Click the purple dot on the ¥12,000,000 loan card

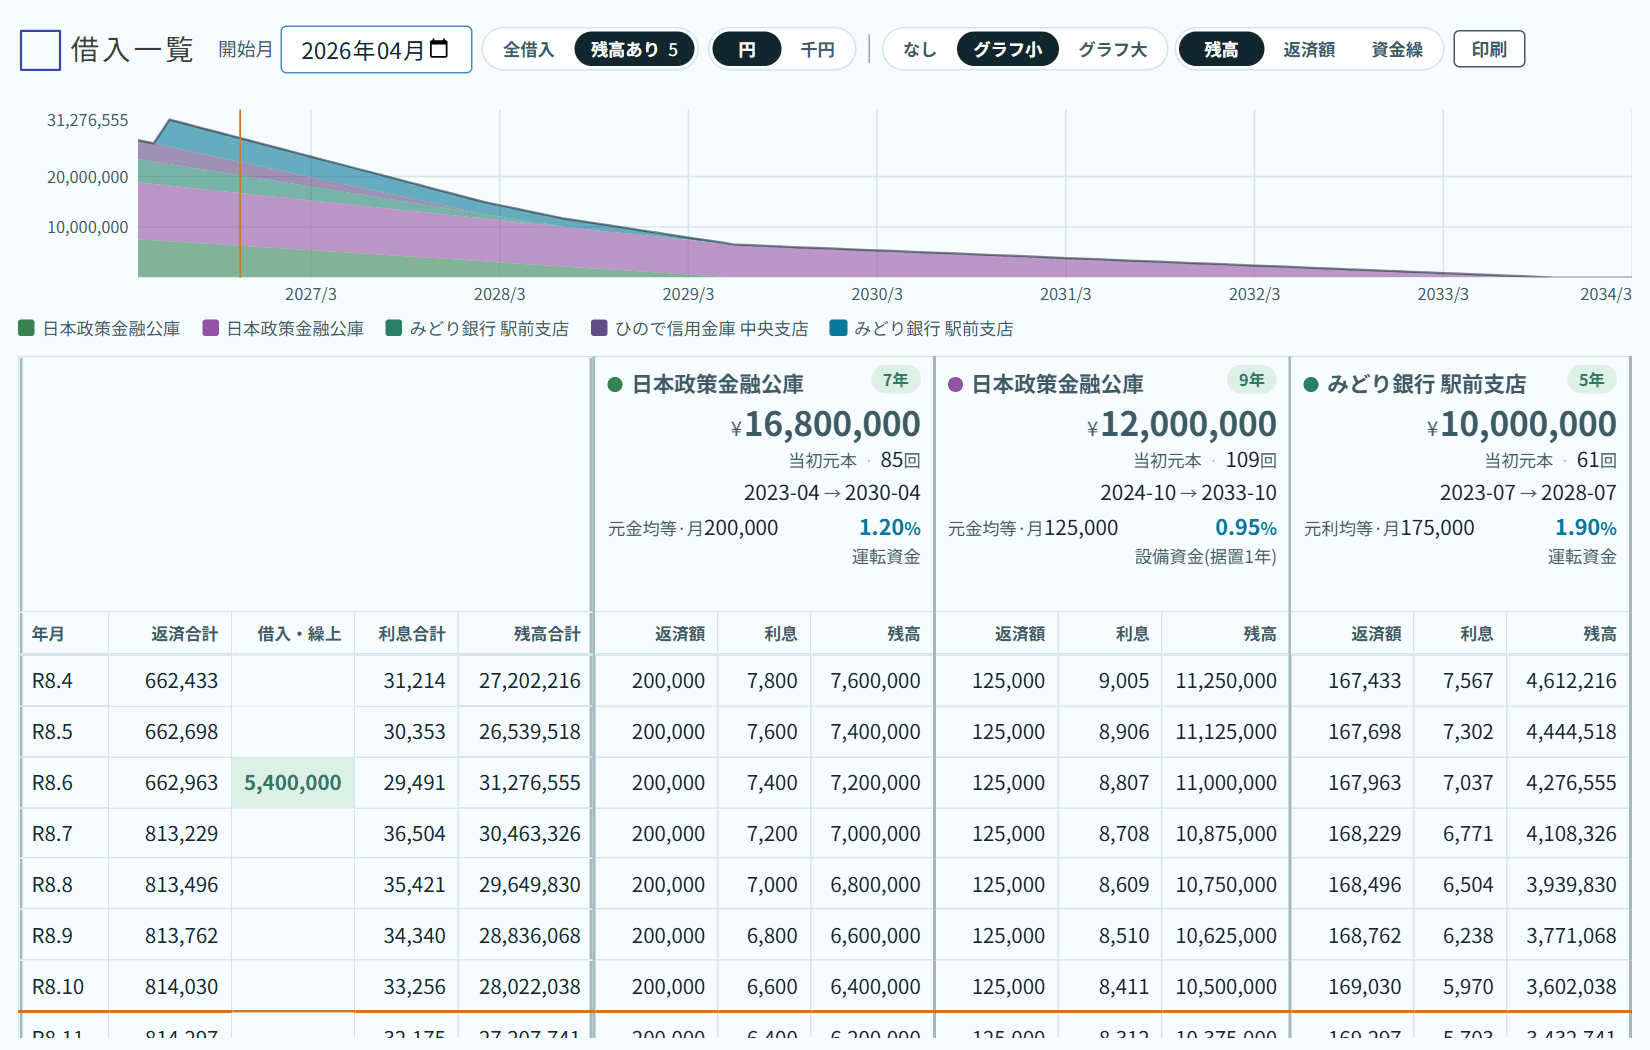pos(955,385)
